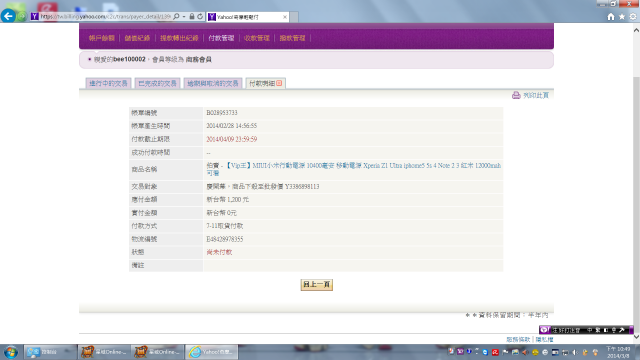Open the address bar dropdown arrow
The height and width of the screenshot is (360, 640).
[184, 16]
